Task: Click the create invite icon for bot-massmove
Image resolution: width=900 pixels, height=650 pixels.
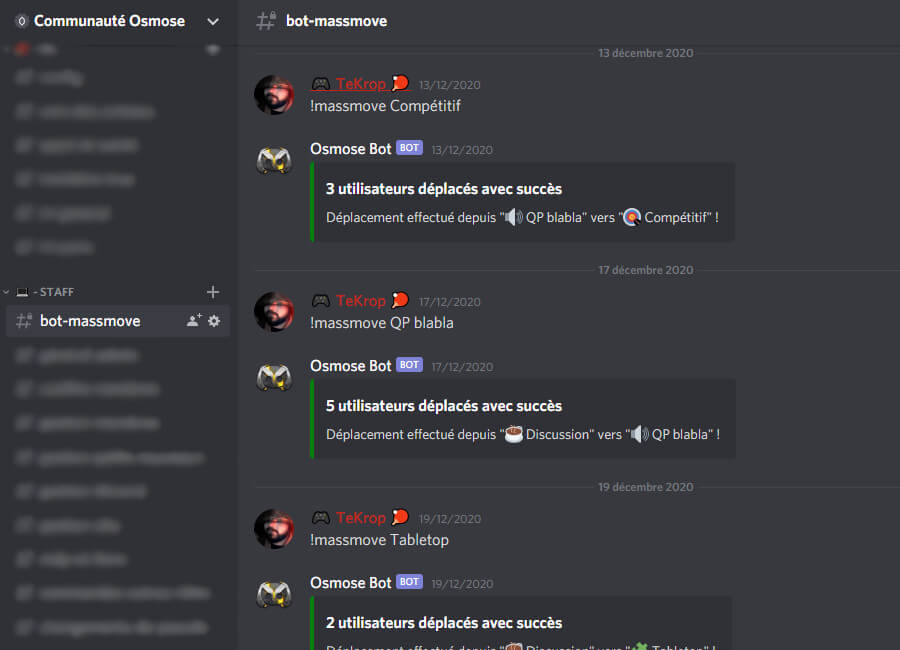Action: (x=194, y=320)
